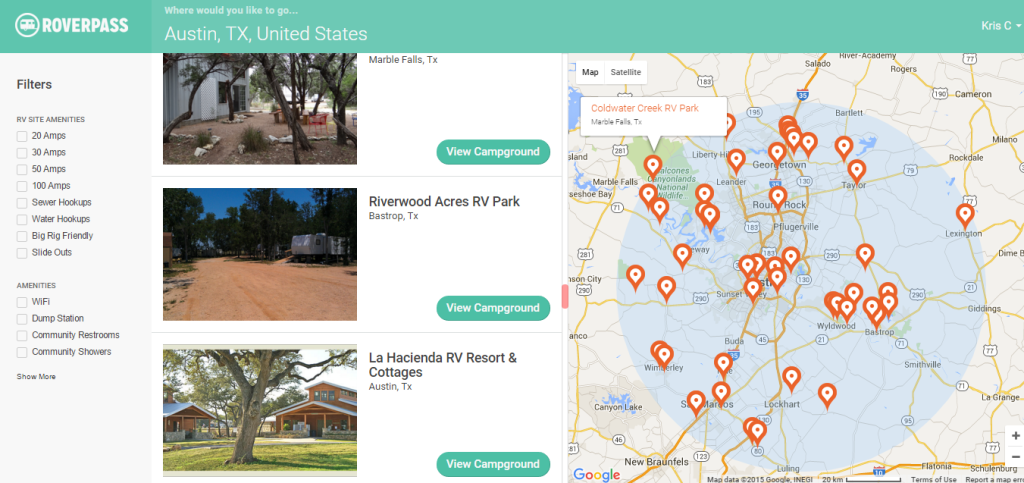The image size is (1024, 483).
Task: Zoom out the map with minus button
Action: click(x=1015, y=457)
